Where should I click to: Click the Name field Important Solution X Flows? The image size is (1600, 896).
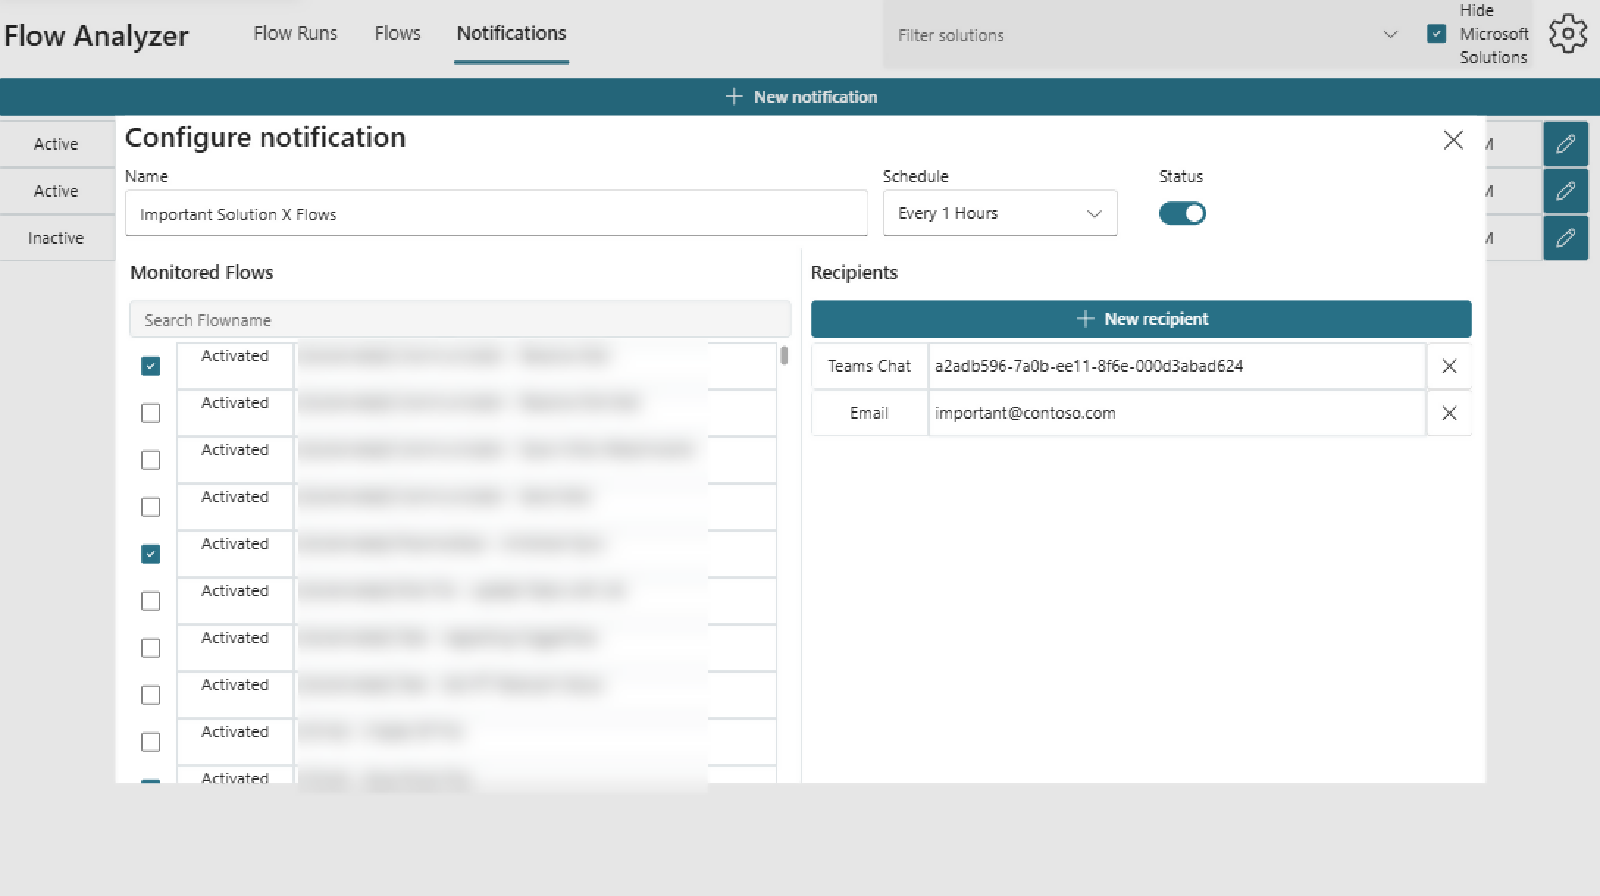496,213
